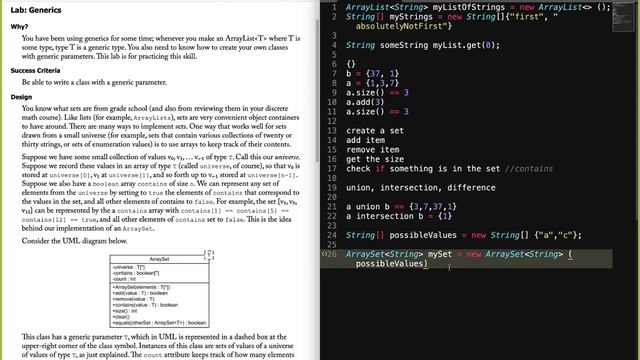Click "a union b" on line 21
This screenshot has width=640, height=360.
[368, 207]
